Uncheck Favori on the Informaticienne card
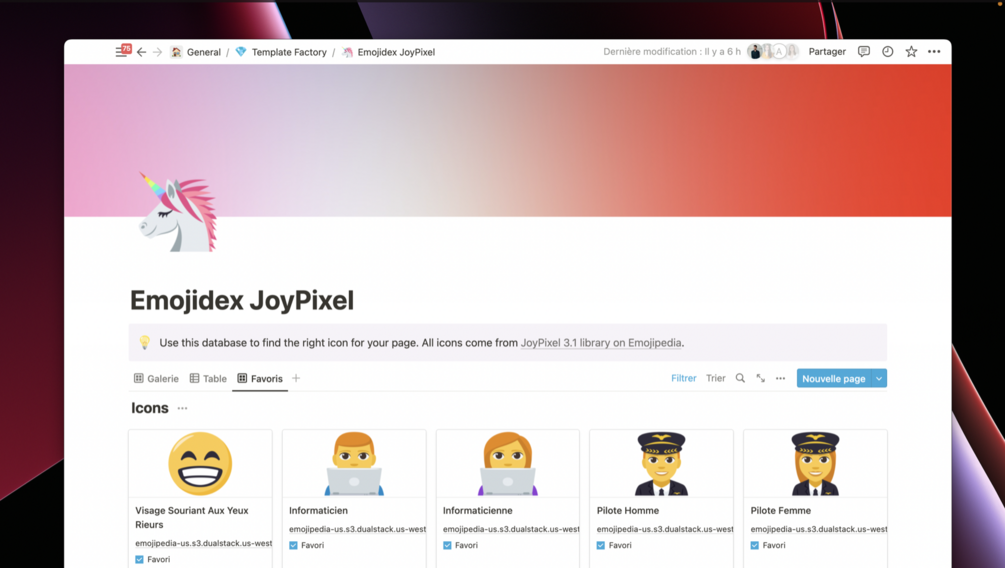 pyautogui.click(x=447, y=545)
